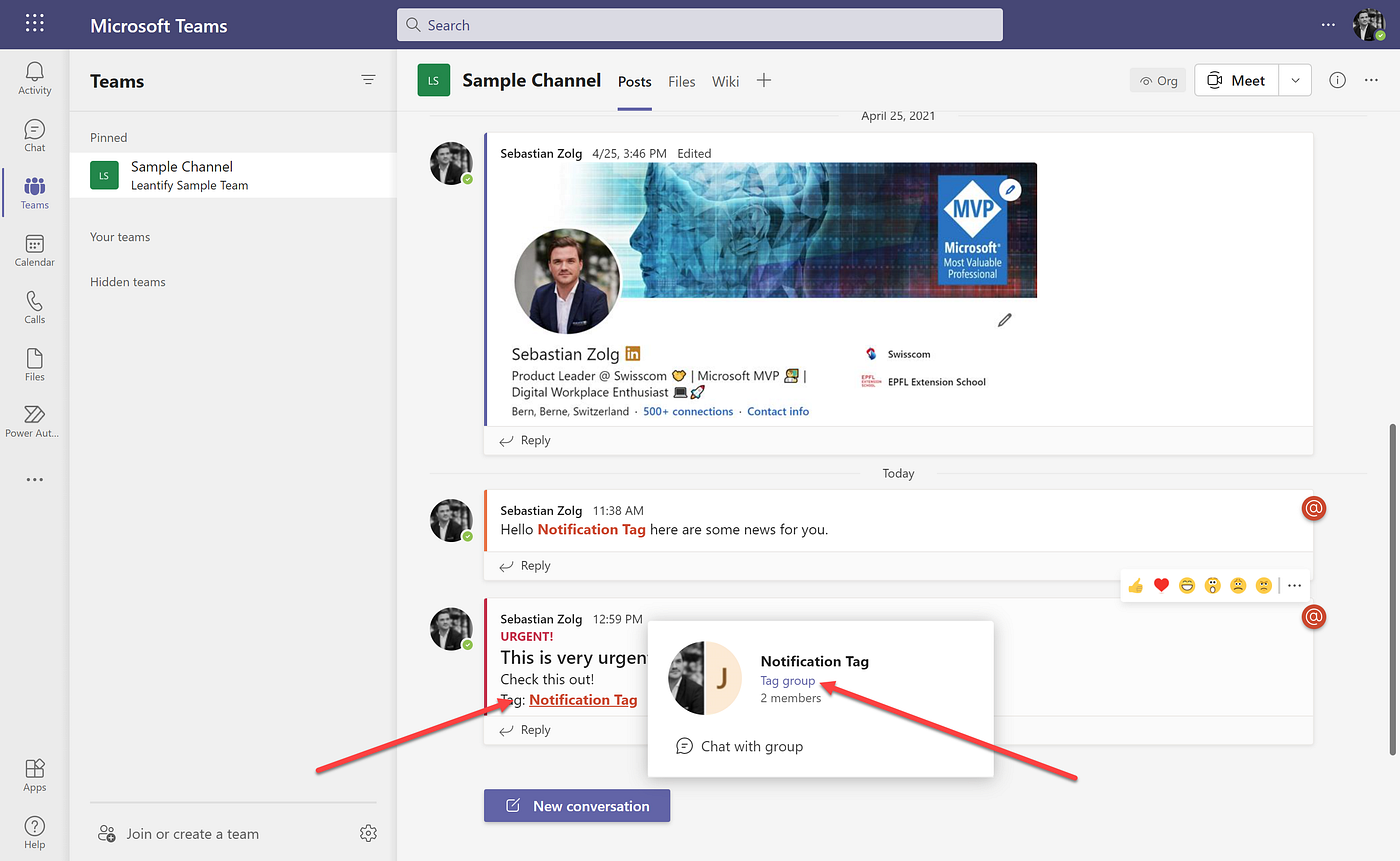React with laughing emoji
1400x861 pixels.
1187,586
